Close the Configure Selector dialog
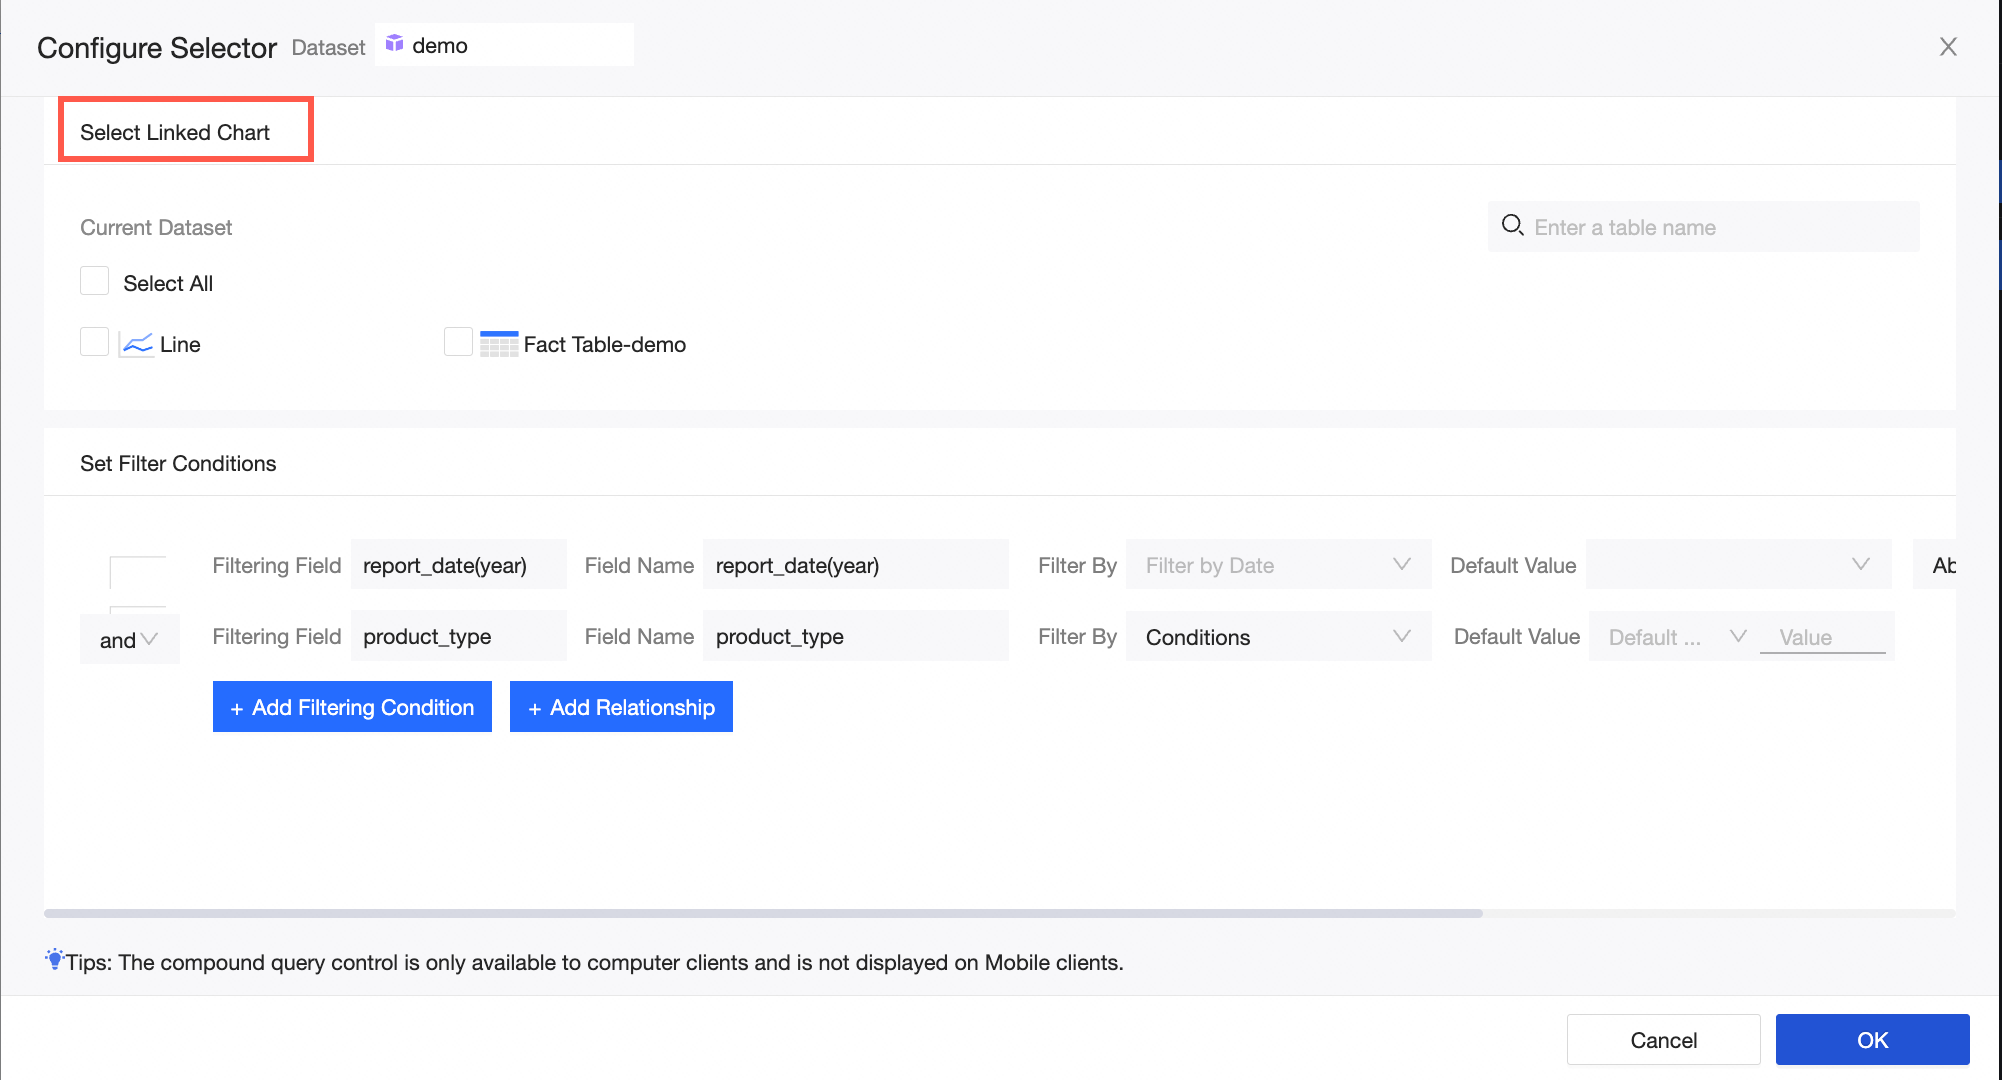 pos(1947,47)
